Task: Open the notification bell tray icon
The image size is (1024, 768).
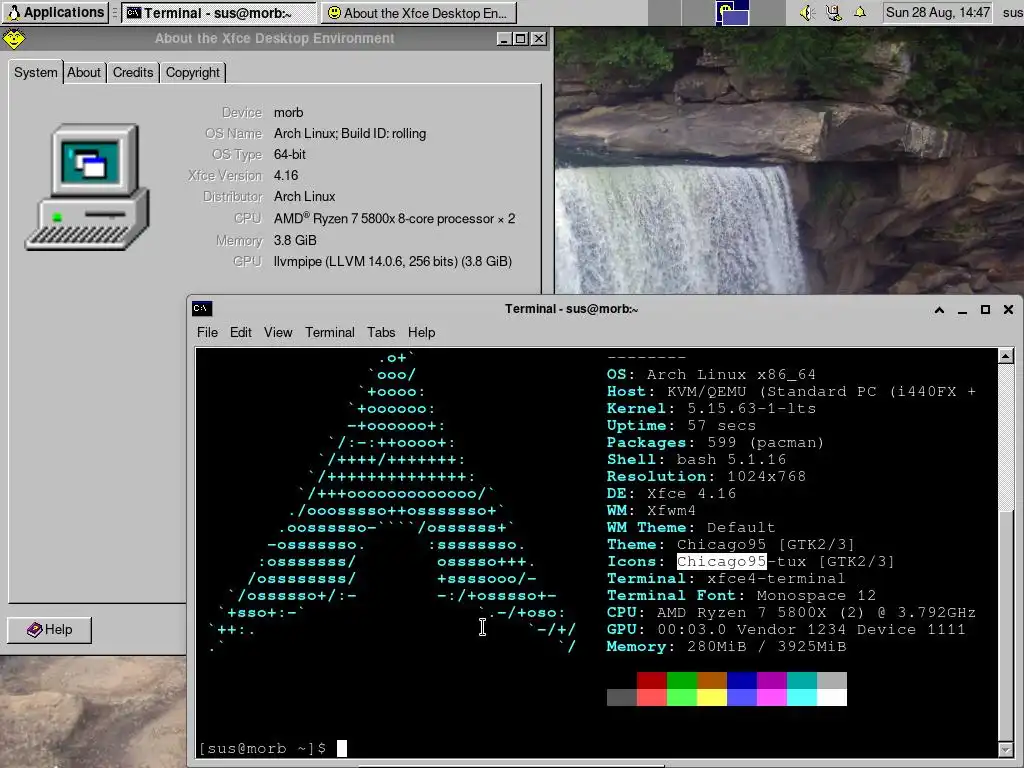Action: [860, 12]
